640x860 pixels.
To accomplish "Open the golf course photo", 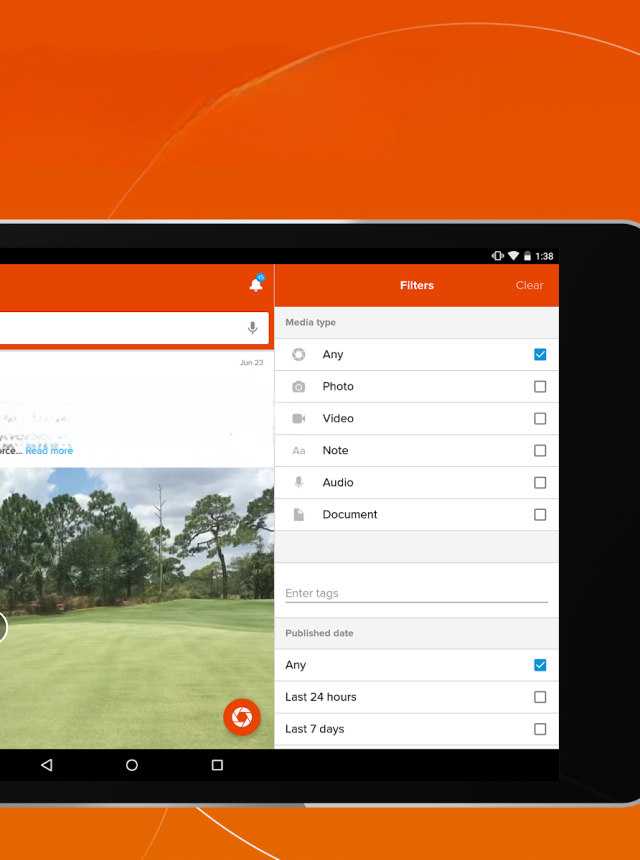I will 137,608.
